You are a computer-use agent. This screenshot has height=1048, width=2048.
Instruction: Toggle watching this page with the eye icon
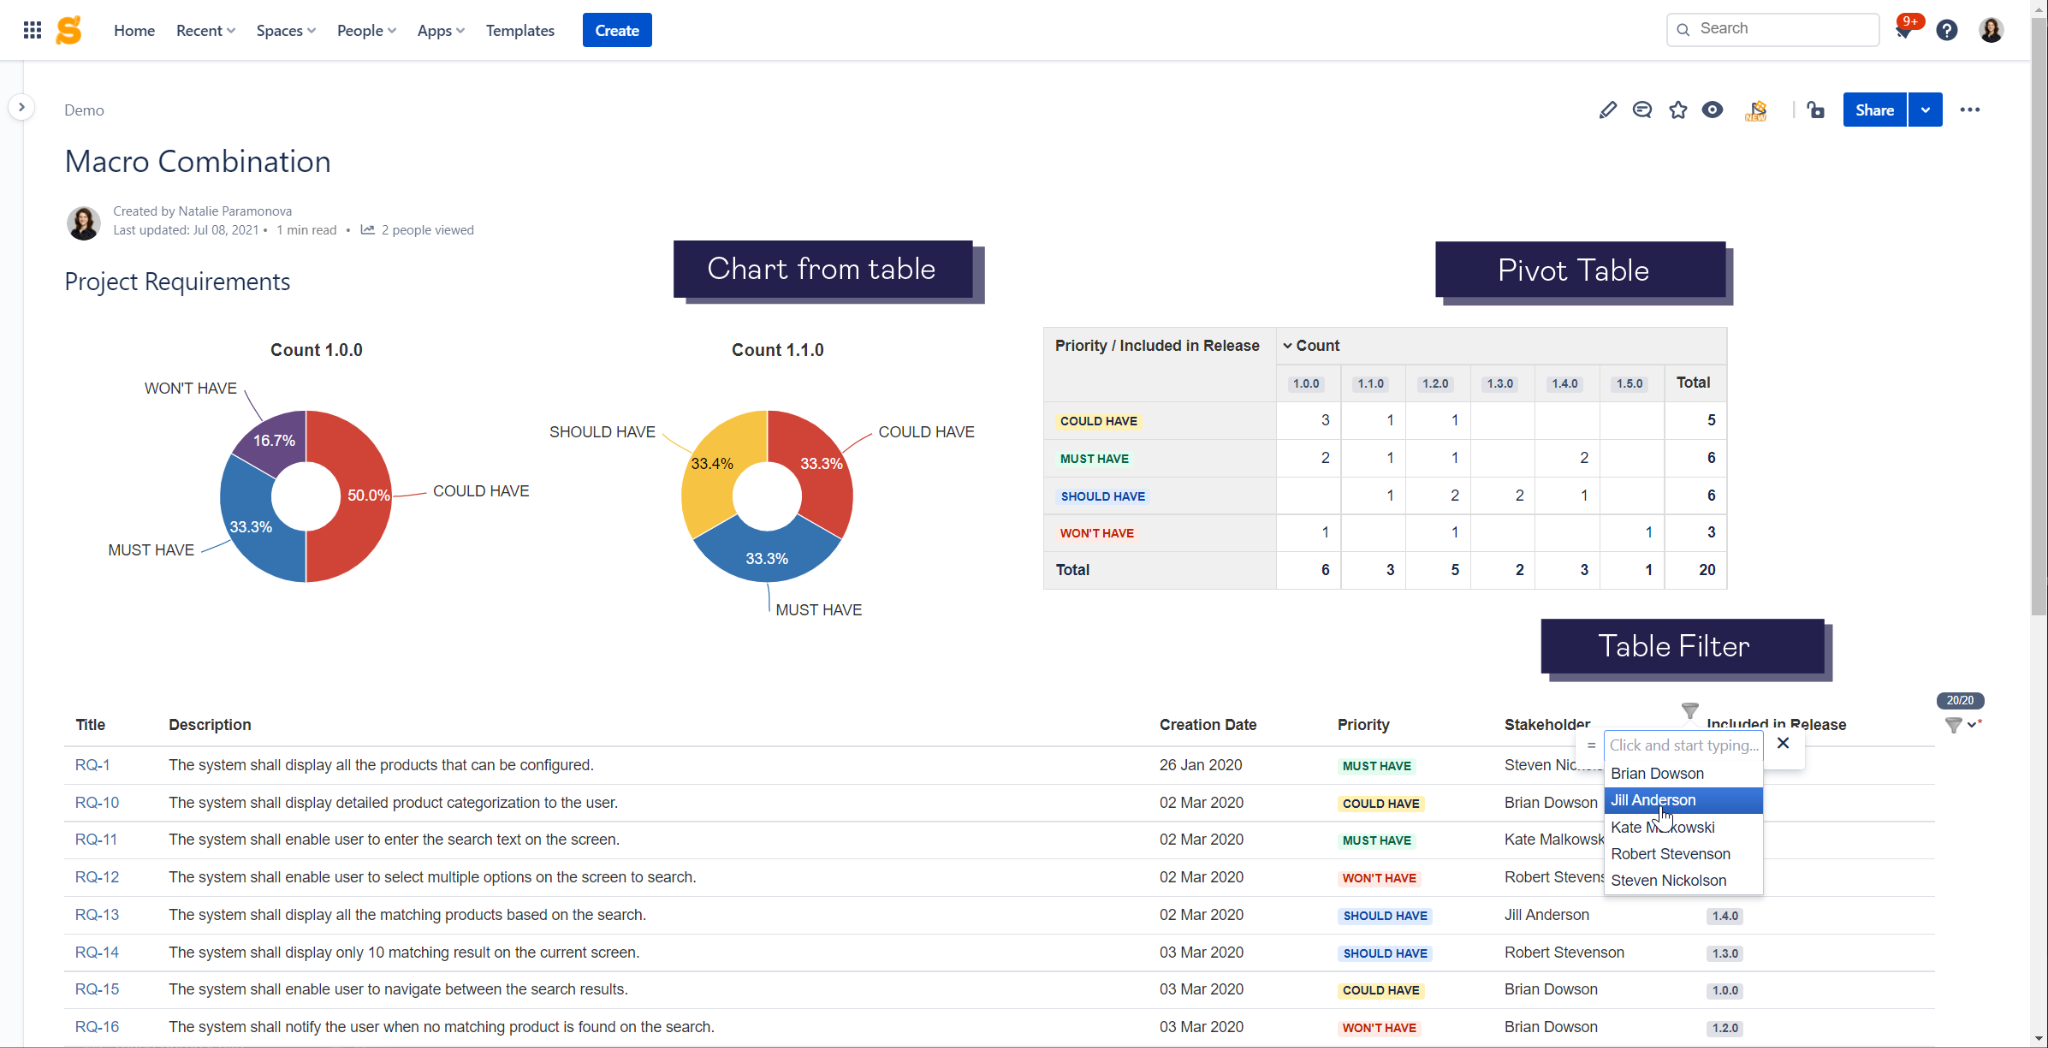click(x=1713, y=110)
